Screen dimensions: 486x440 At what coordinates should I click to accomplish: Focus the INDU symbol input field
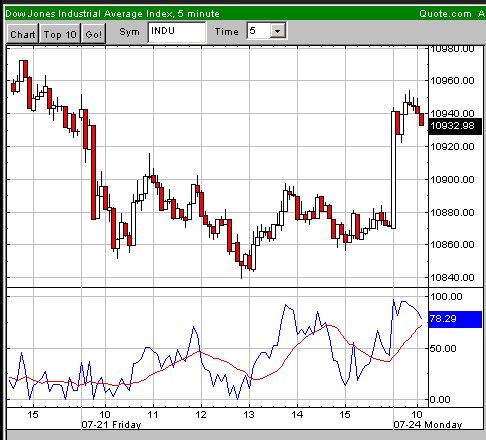point(177,32)
